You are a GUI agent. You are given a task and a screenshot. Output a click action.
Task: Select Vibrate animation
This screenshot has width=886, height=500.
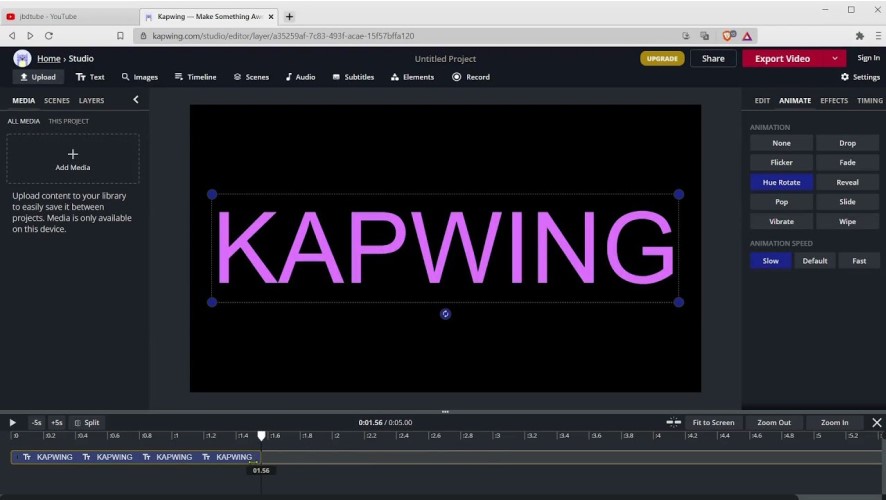pos(781,221)
